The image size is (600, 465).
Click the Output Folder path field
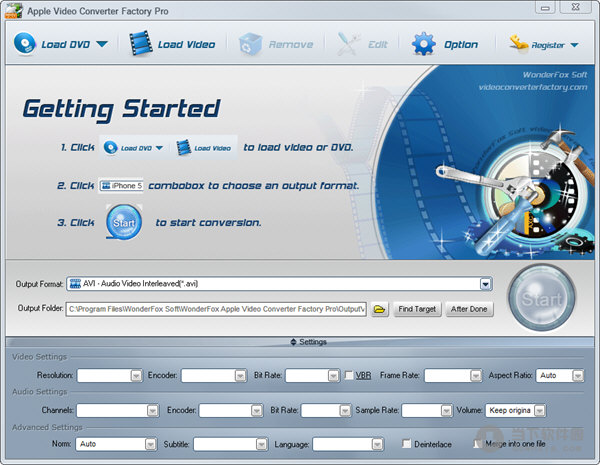coord(216,309)
